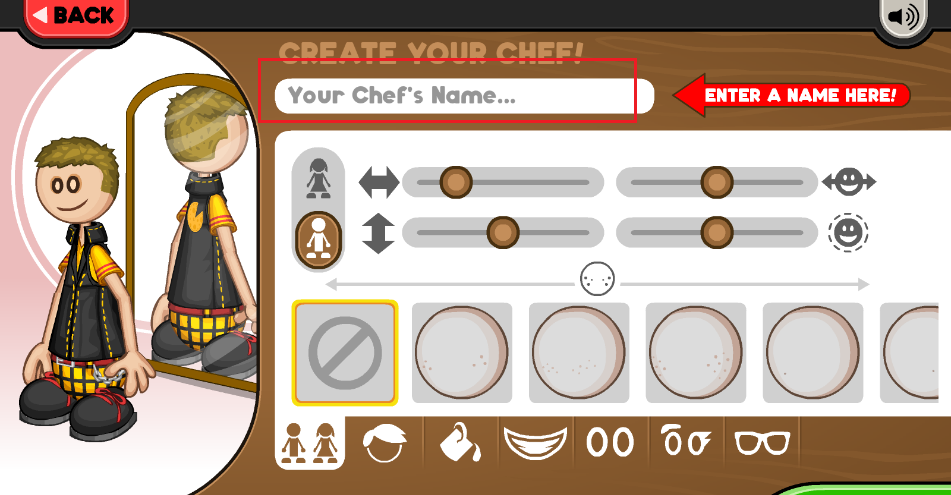Click the Your Chef's Name input field
Viewport: 951px width, 495px height.
[465, 96]
